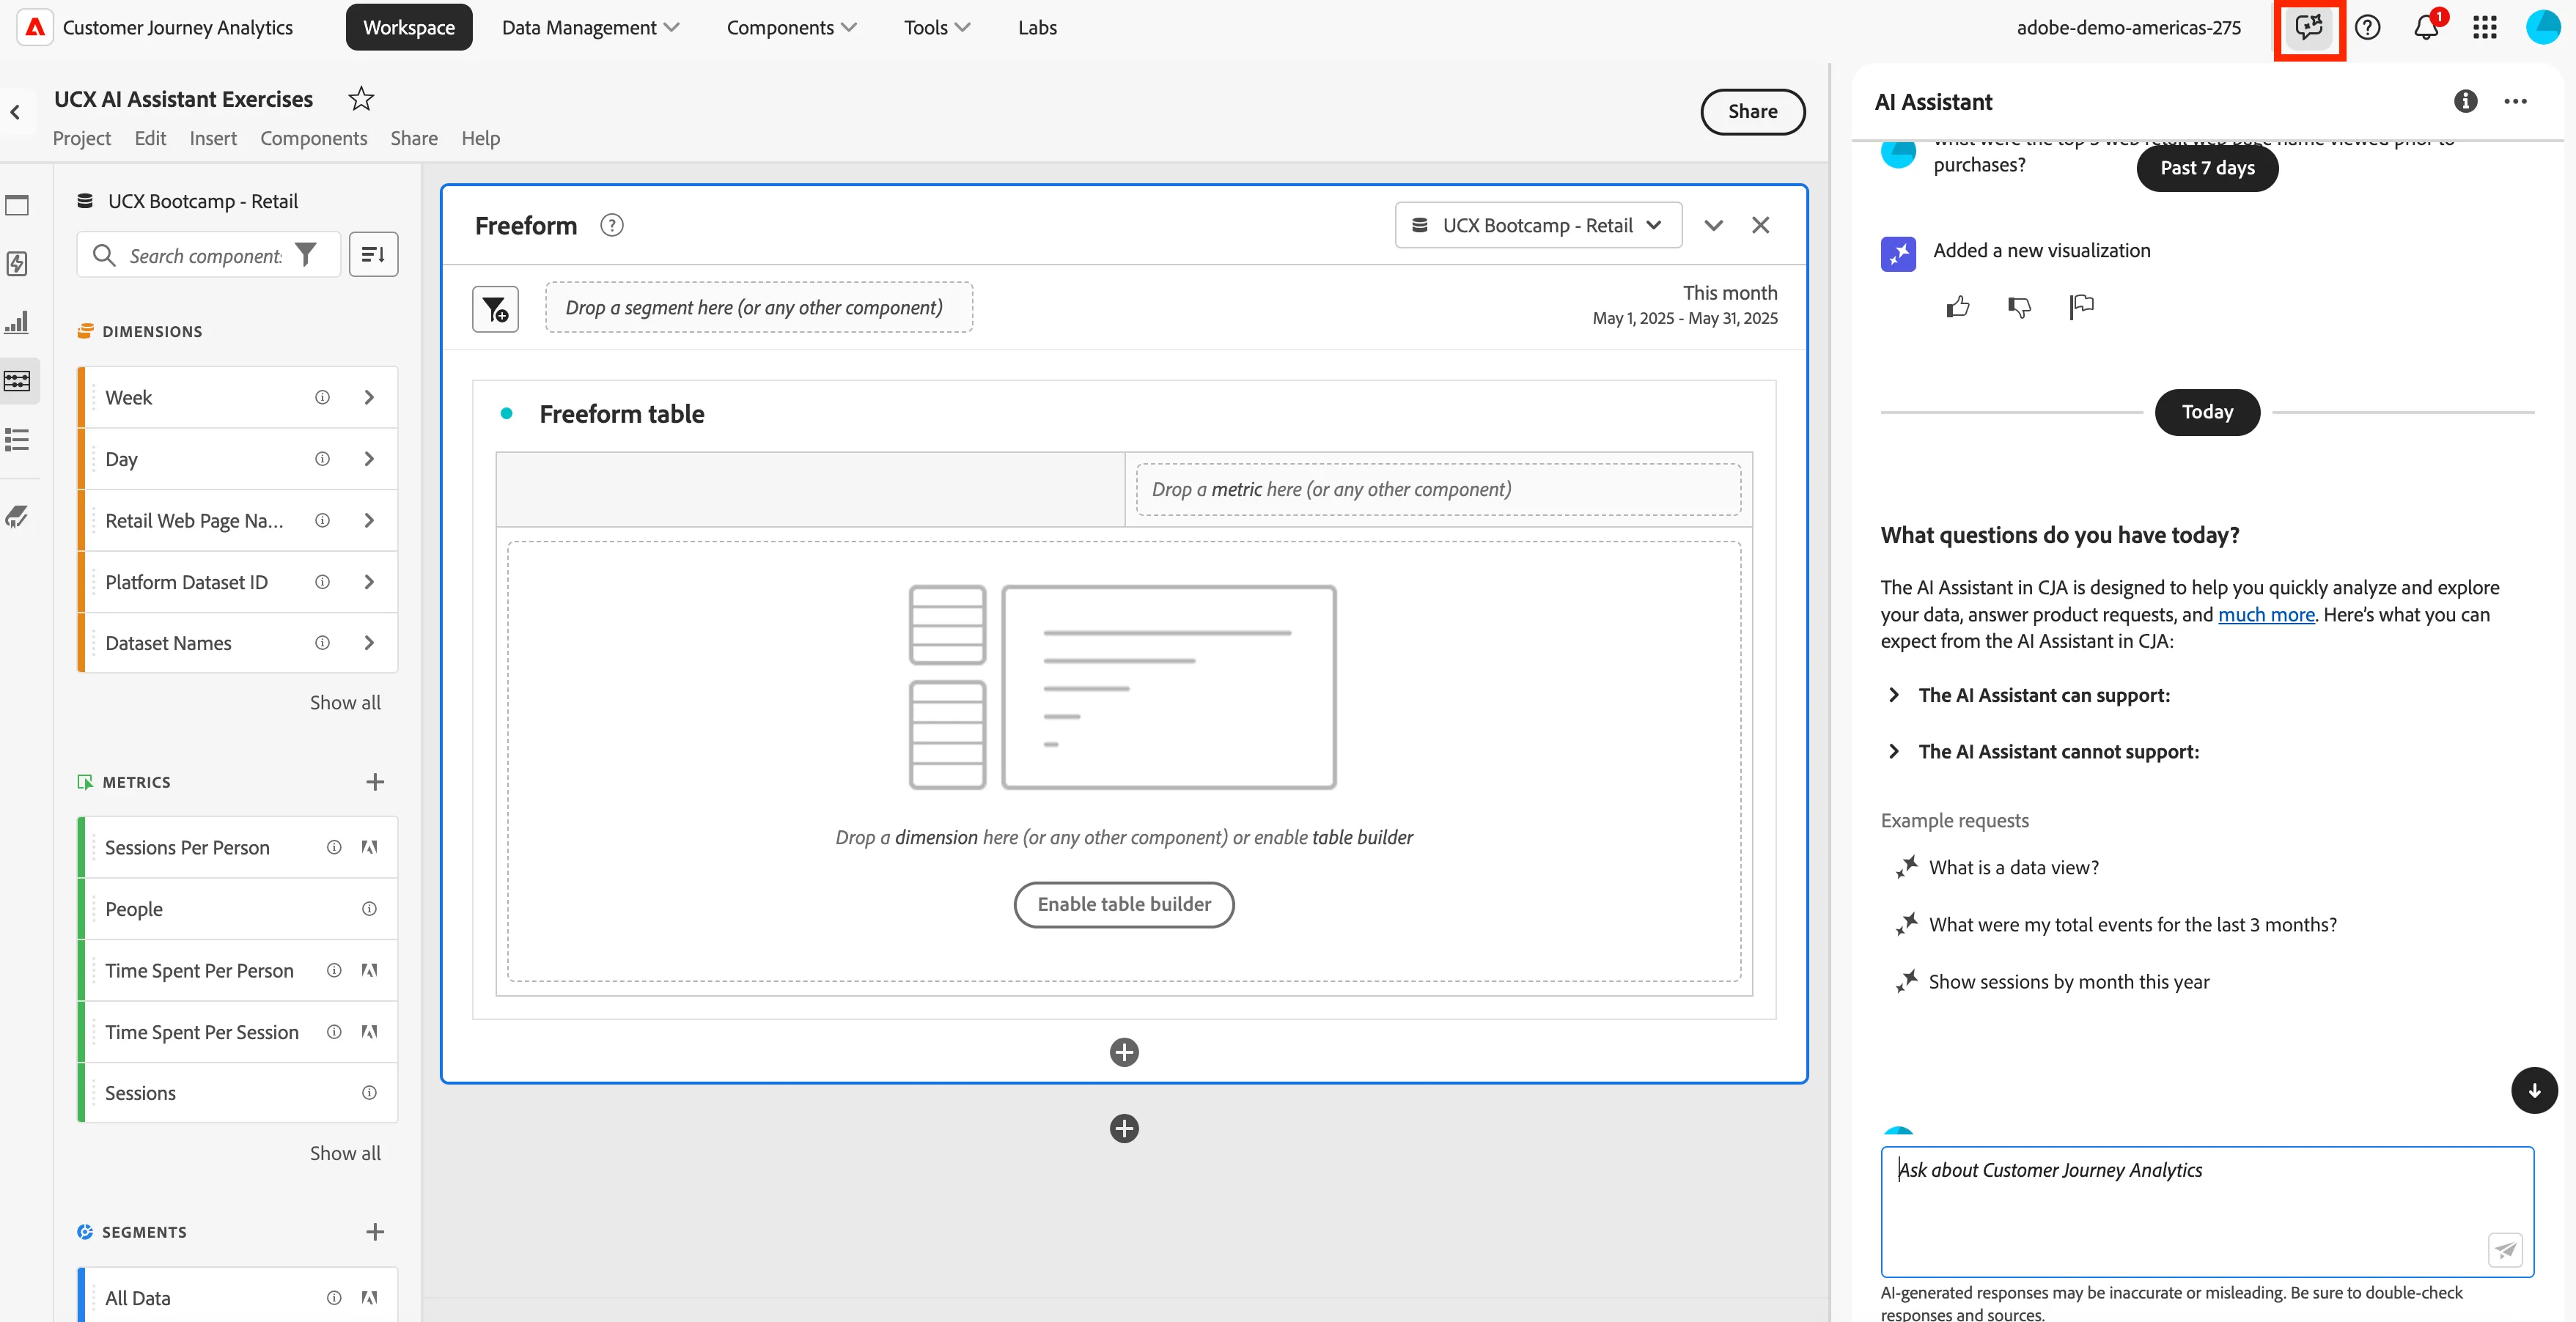The height and width of the screenshot is (1322, 2576).
Task: Go to the Labs tab
Action: coord(1037,28)
